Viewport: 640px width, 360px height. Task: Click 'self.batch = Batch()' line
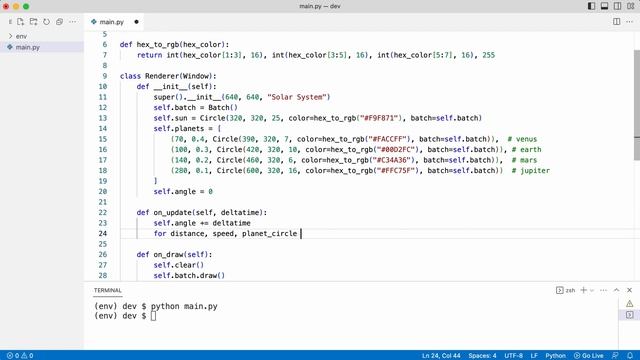tap(195, 107)
